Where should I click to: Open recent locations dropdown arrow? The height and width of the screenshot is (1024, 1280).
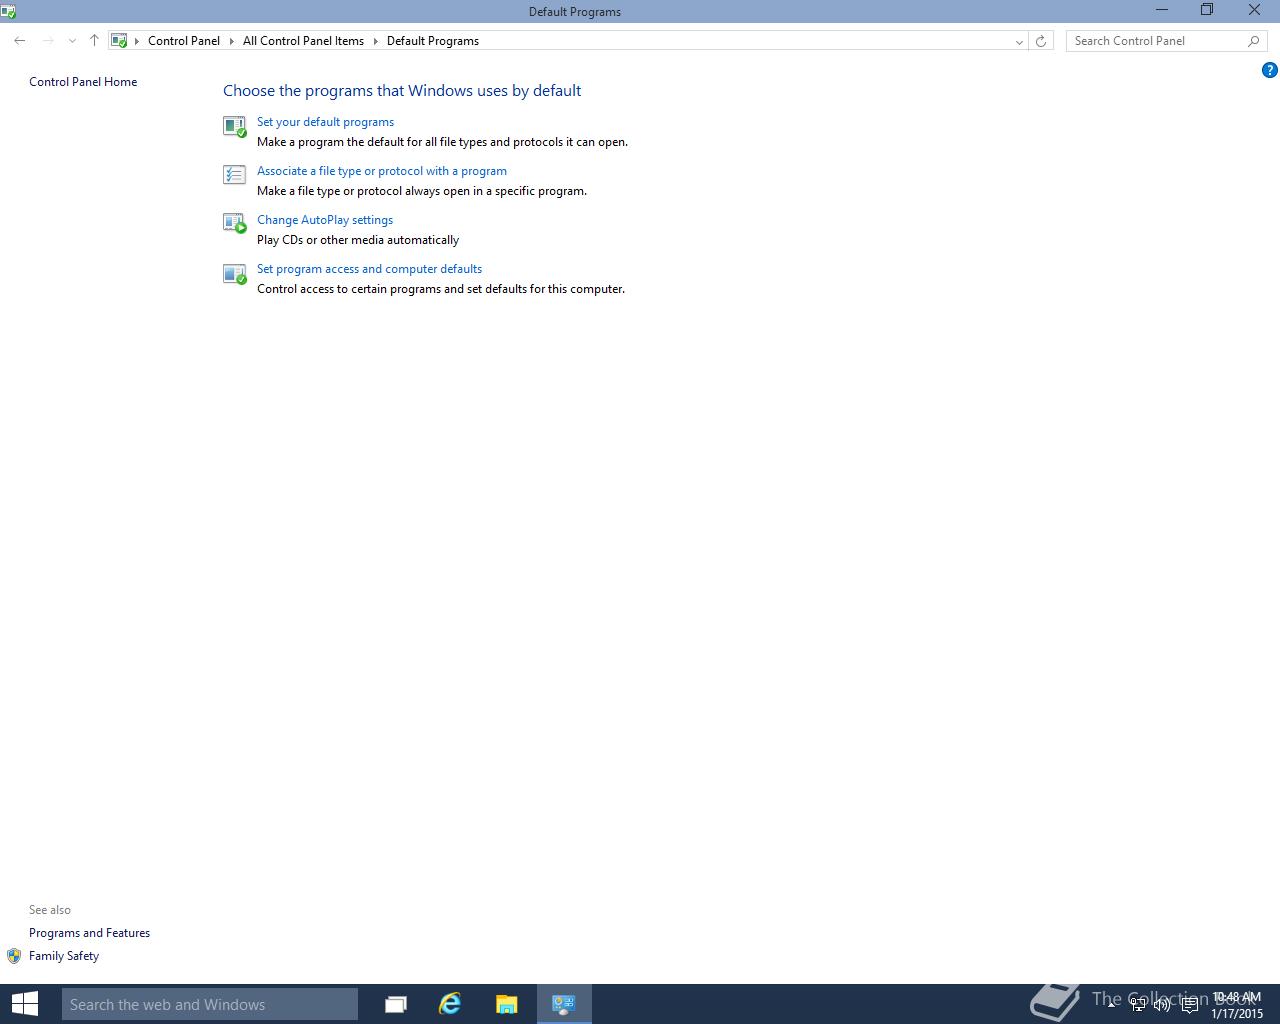[72, 41]
